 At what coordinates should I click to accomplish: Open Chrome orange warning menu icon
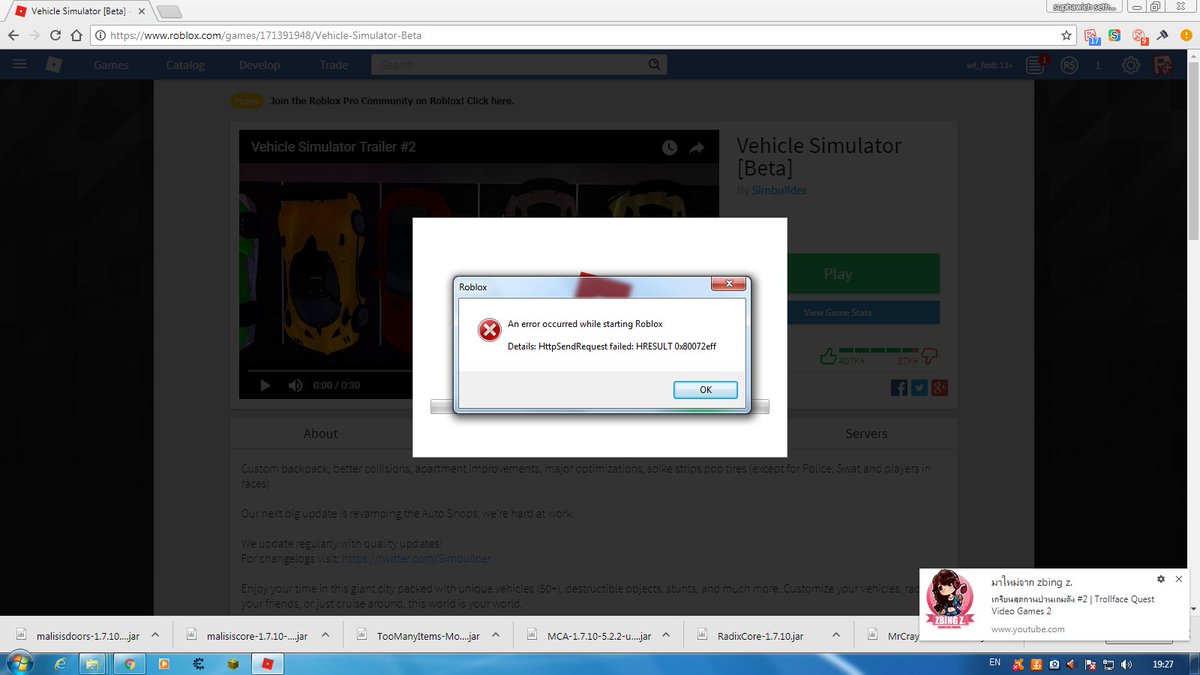[x=1186, y=35]
